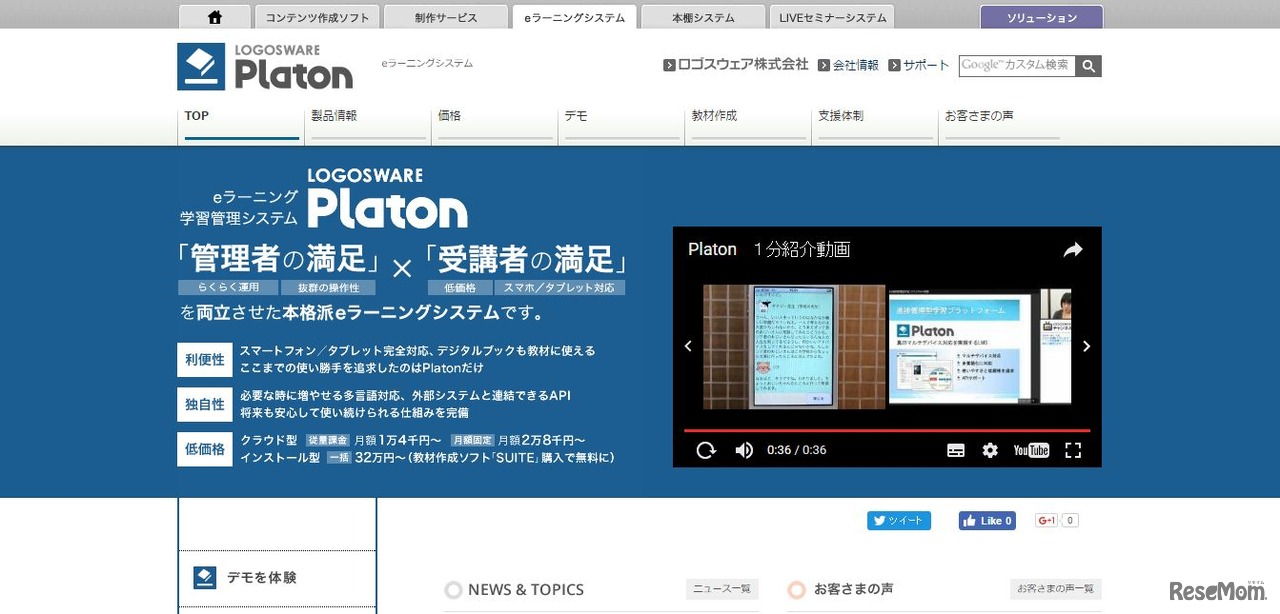Click the search magnifier icon

1090,65
